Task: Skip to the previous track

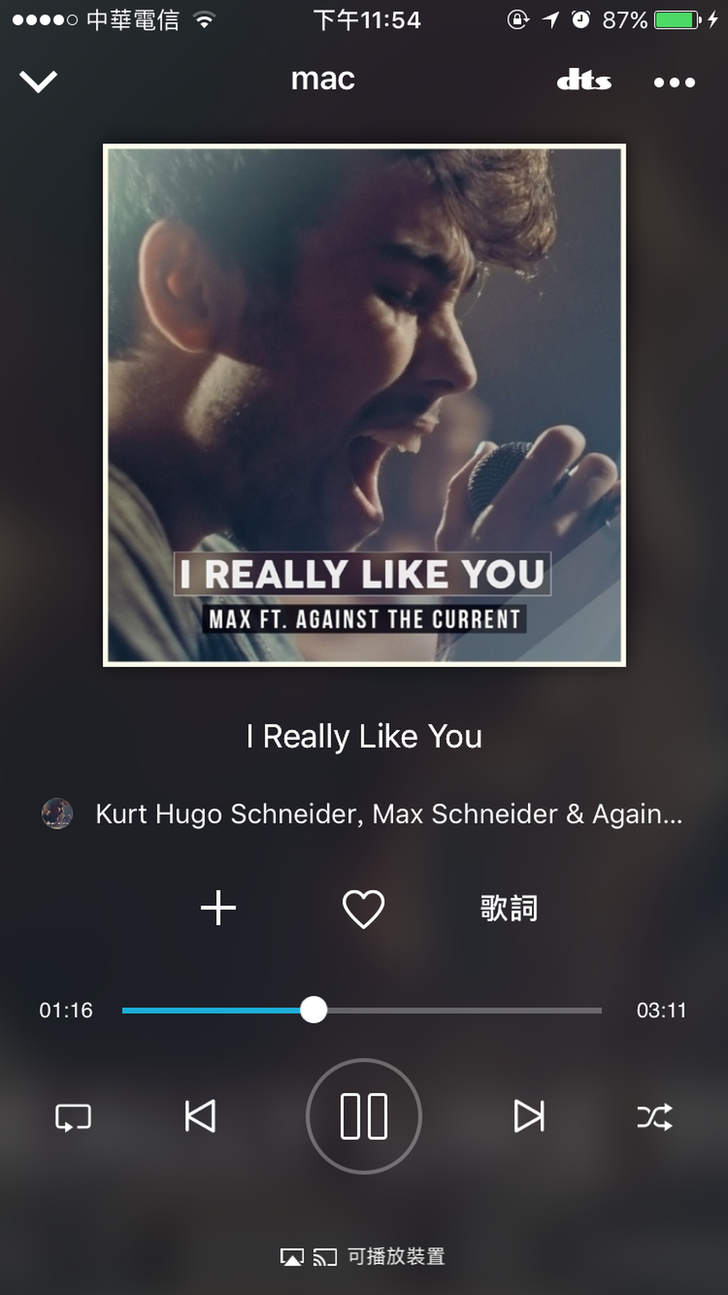Action: click(x=200, y=1116)
